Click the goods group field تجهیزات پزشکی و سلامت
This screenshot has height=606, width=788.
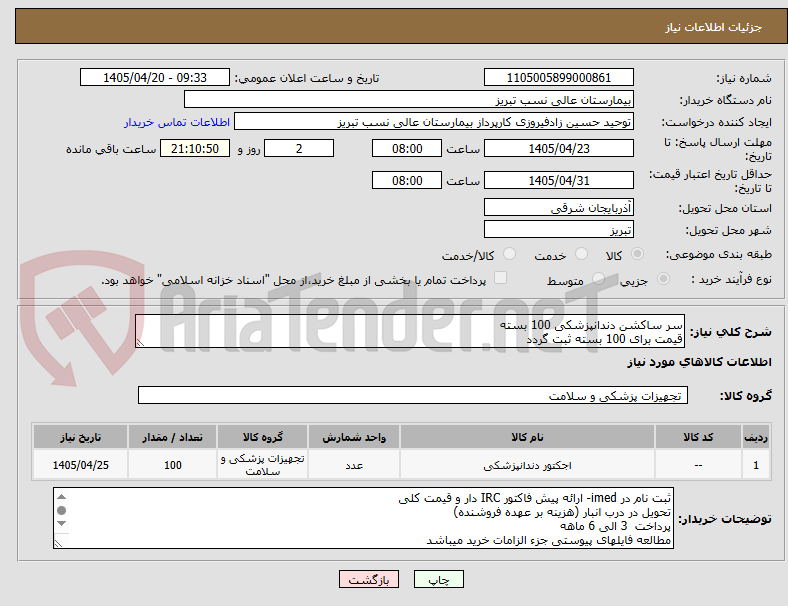[413, 395]
